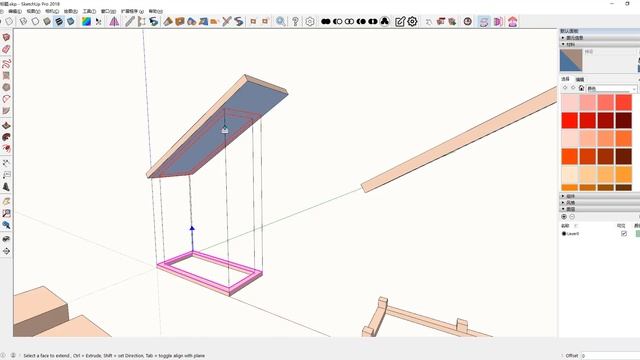The image size is (640, 360).
Task: Click the back arrow in Materials browser
Action: point(565,88)
